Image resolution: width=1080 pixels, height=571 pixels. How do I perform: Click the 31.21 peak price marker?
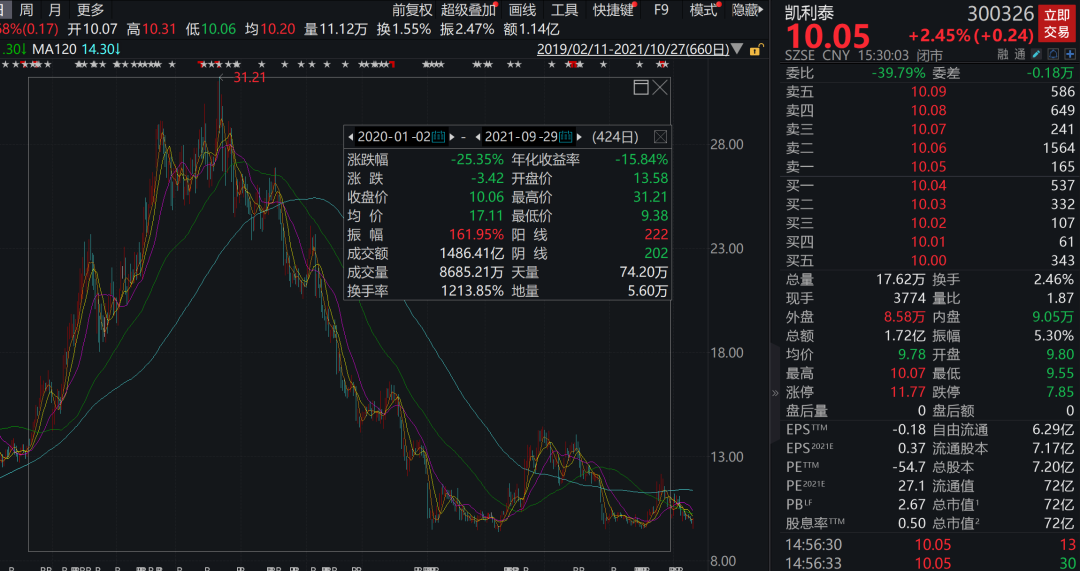tap(249, 77)
